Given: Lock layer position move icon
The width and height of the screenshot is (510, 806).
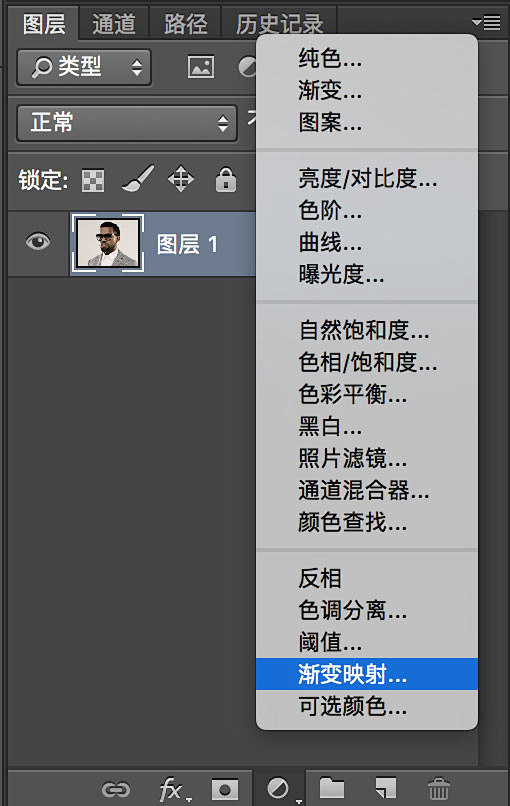Looking at the screenshot, I should tap(181, 179).
